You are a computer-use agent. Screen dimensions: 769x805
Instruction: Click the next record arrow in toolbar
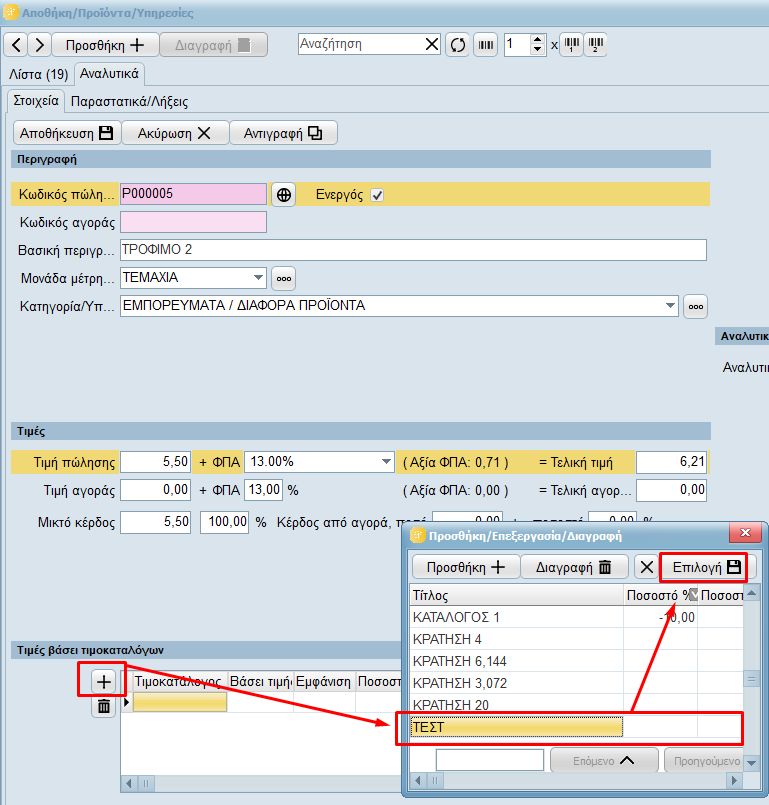coord(39,45)
